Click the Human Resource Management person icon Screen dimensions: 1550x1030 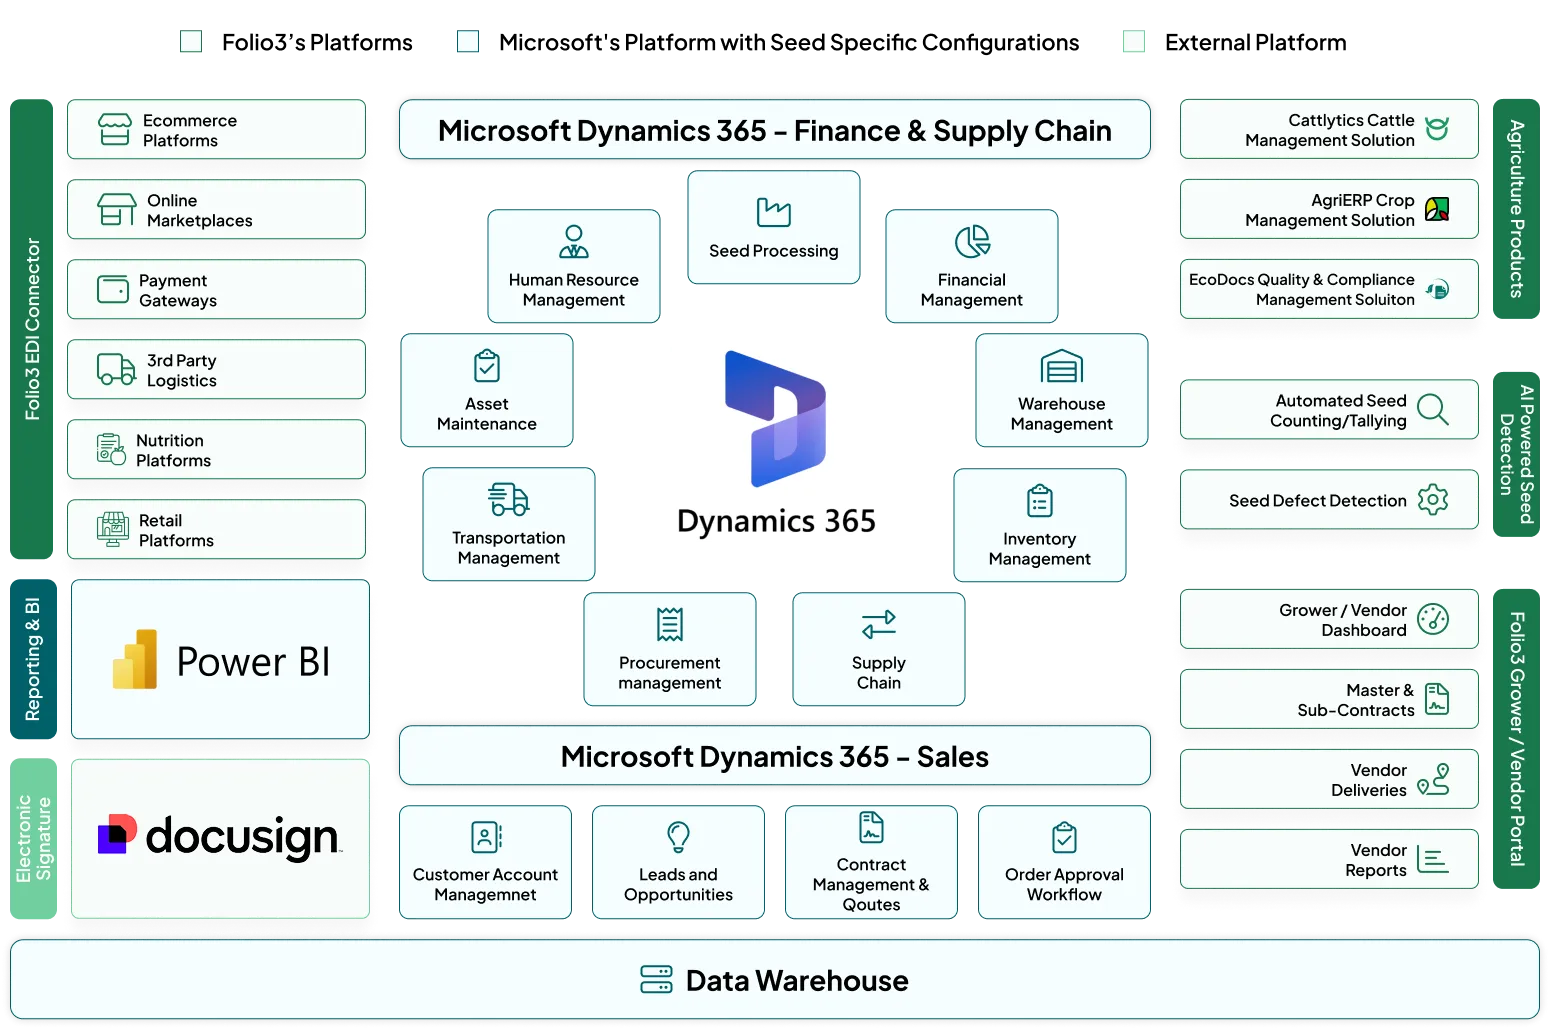point(573,241)
